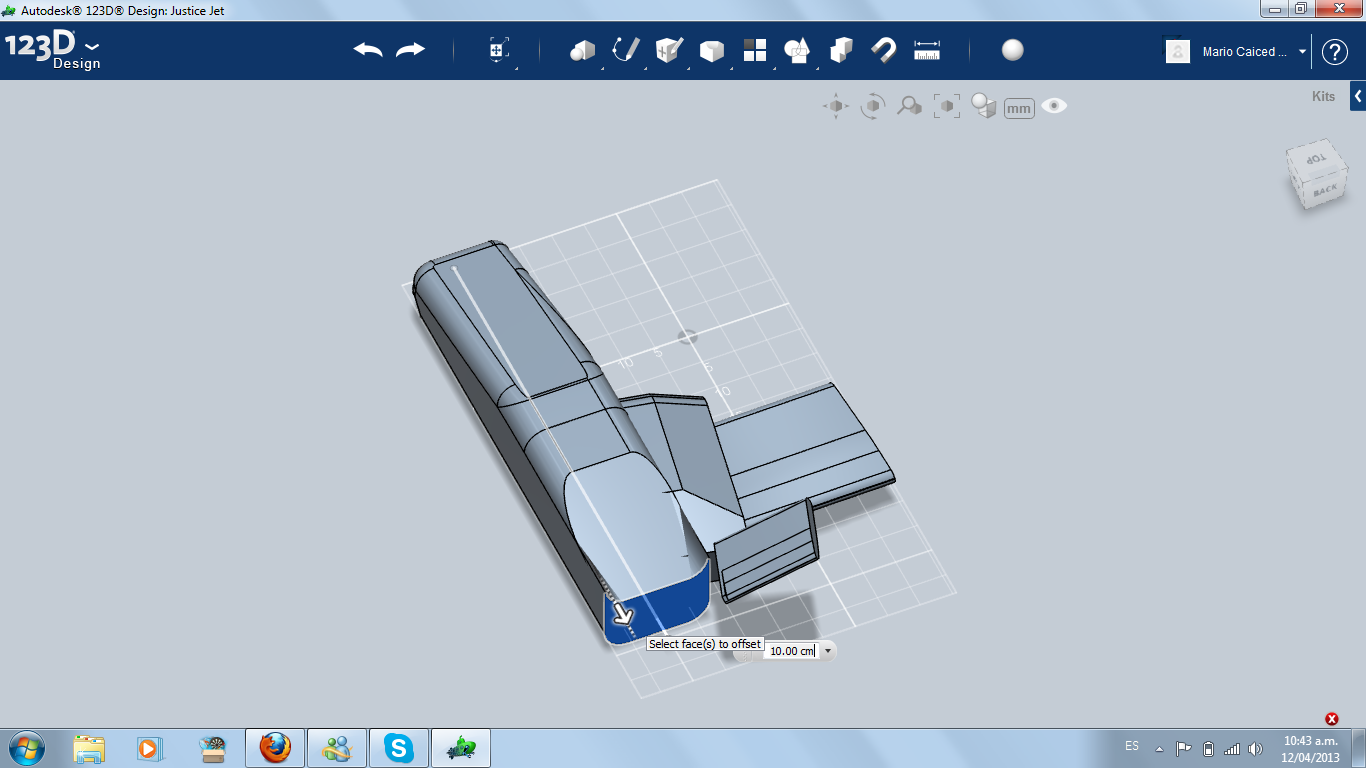
Task: Open the Grouping tool icon
Action: pyautogui.click(x=797, y=50)
